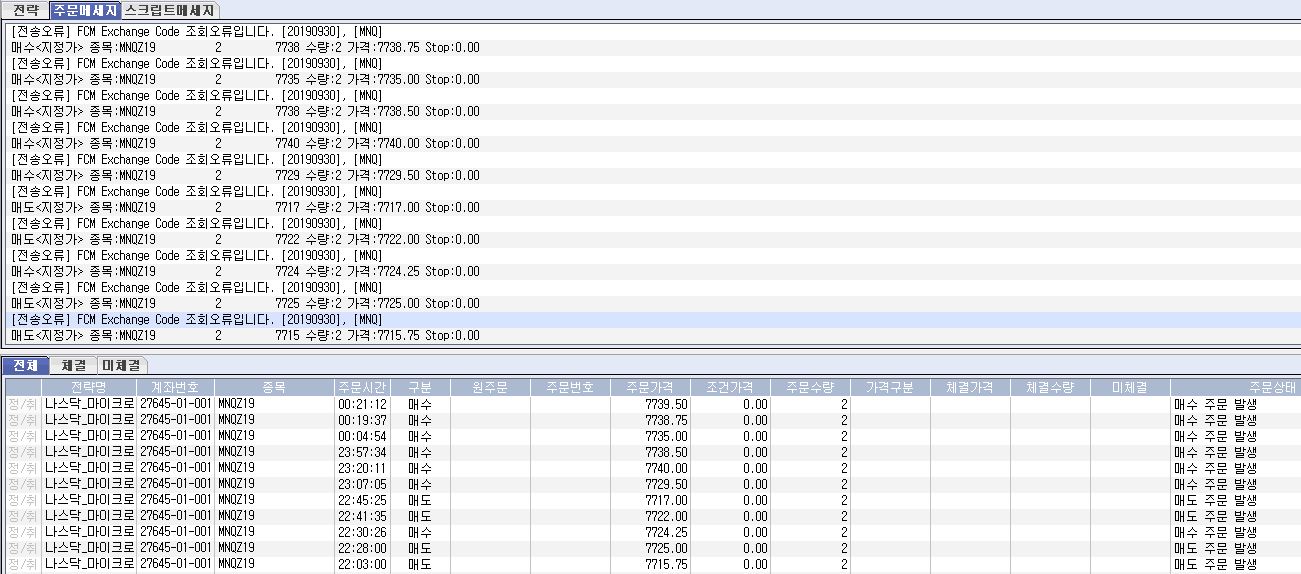1301x574 pixels.
Task: Select the order row priced 7729.50
Action: click(650, 484)
